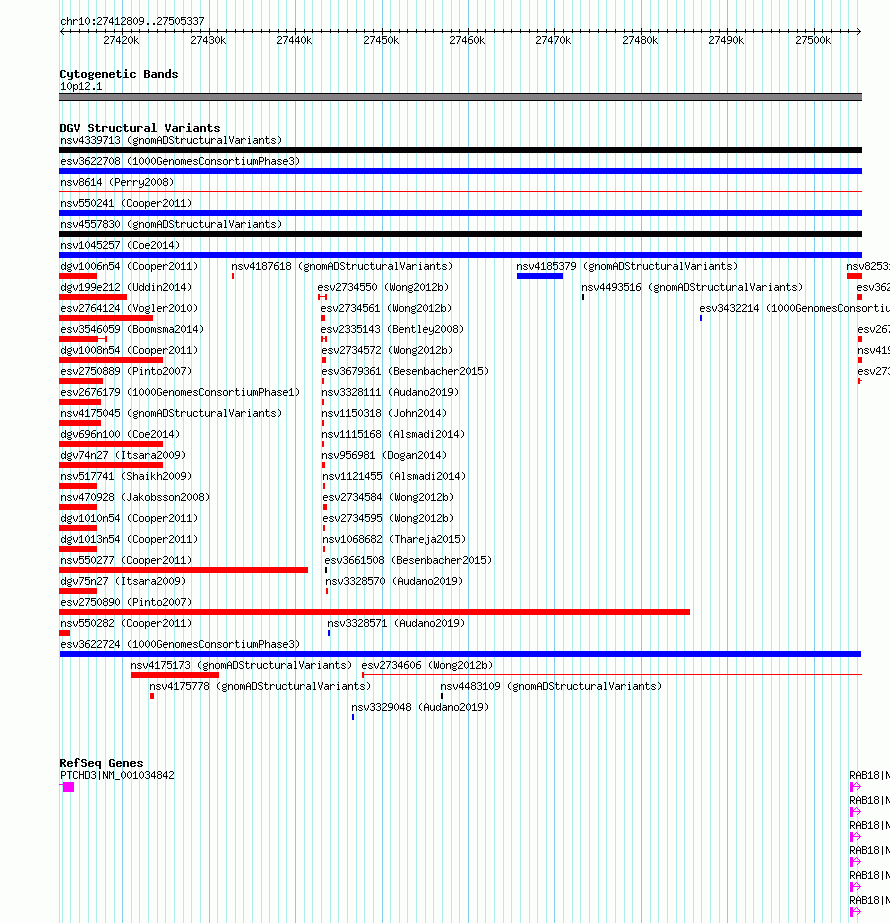The image size is (890, 923).
Task: Click the 27480k ruler position marker
Action: pos(640,40)
